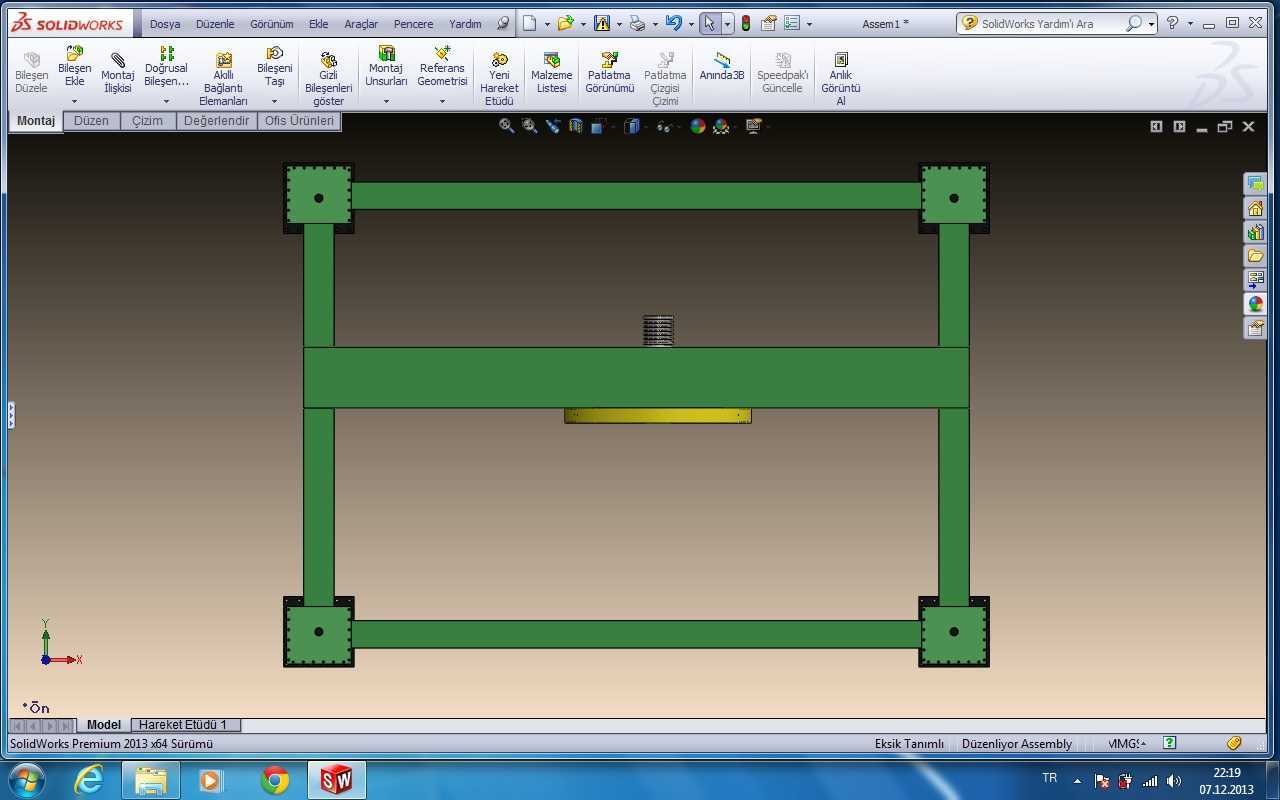Click Anlık Görüntü Al (Take Snapshot)
The image size is (1280, 800).
click(x=841, y=79)
